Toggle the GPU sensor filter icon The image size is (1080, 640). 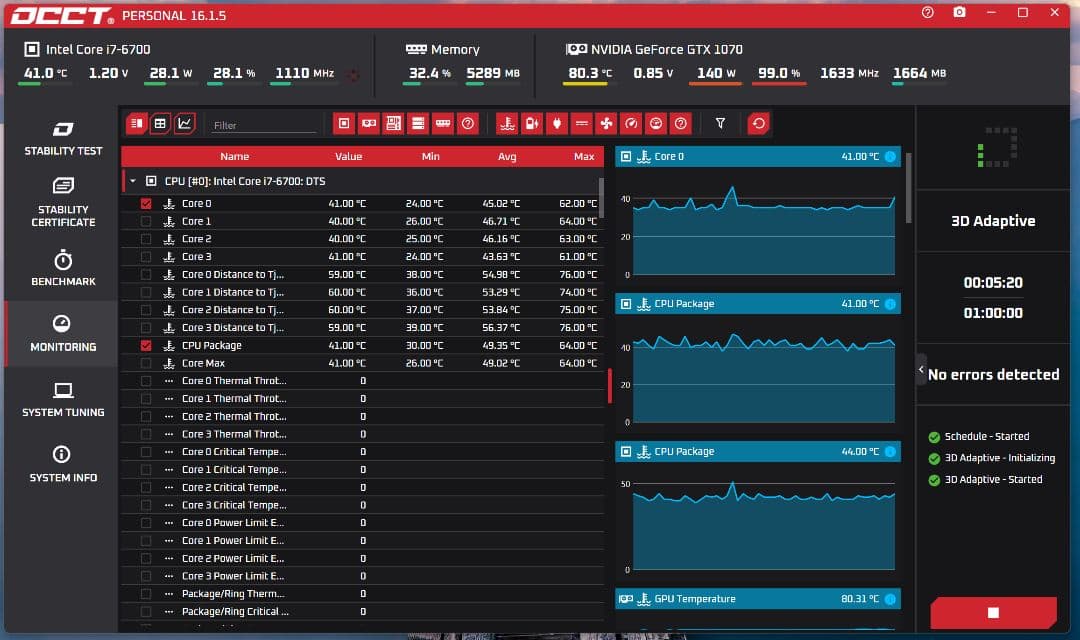pyautogui.click(x=368, y=123)
